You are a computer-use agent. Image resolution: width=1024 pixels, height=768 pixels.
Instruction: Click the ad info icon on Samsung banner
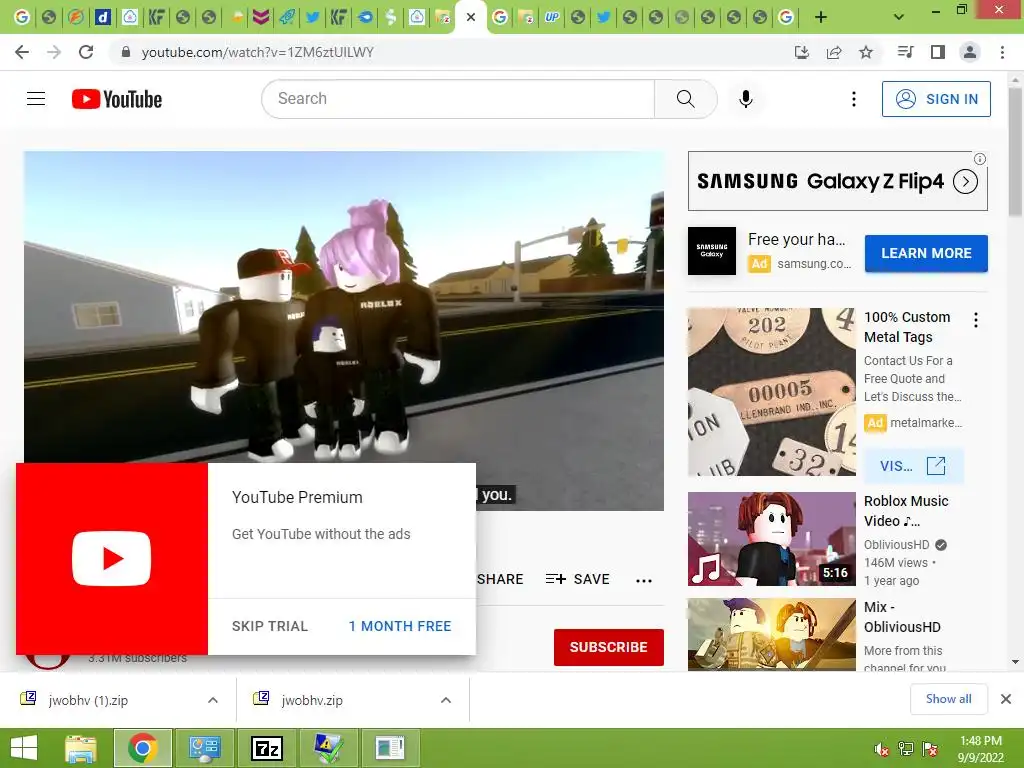tap(980, 159)
